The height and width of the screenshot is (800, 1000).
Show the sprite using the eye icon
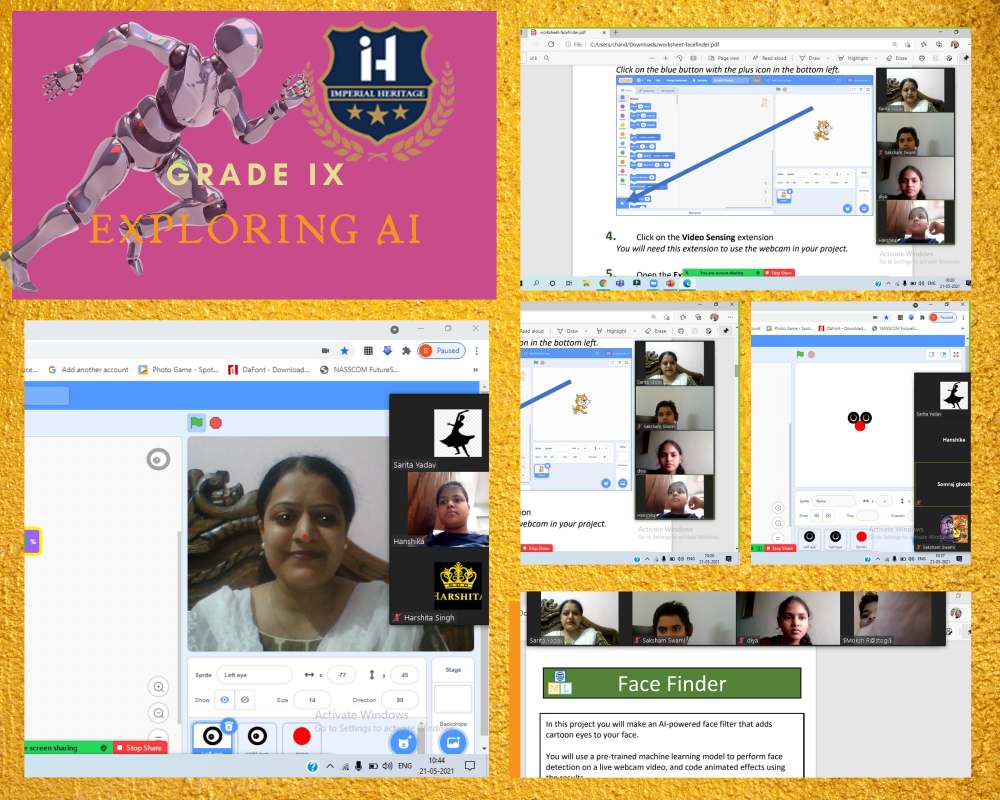pos(225,700)
